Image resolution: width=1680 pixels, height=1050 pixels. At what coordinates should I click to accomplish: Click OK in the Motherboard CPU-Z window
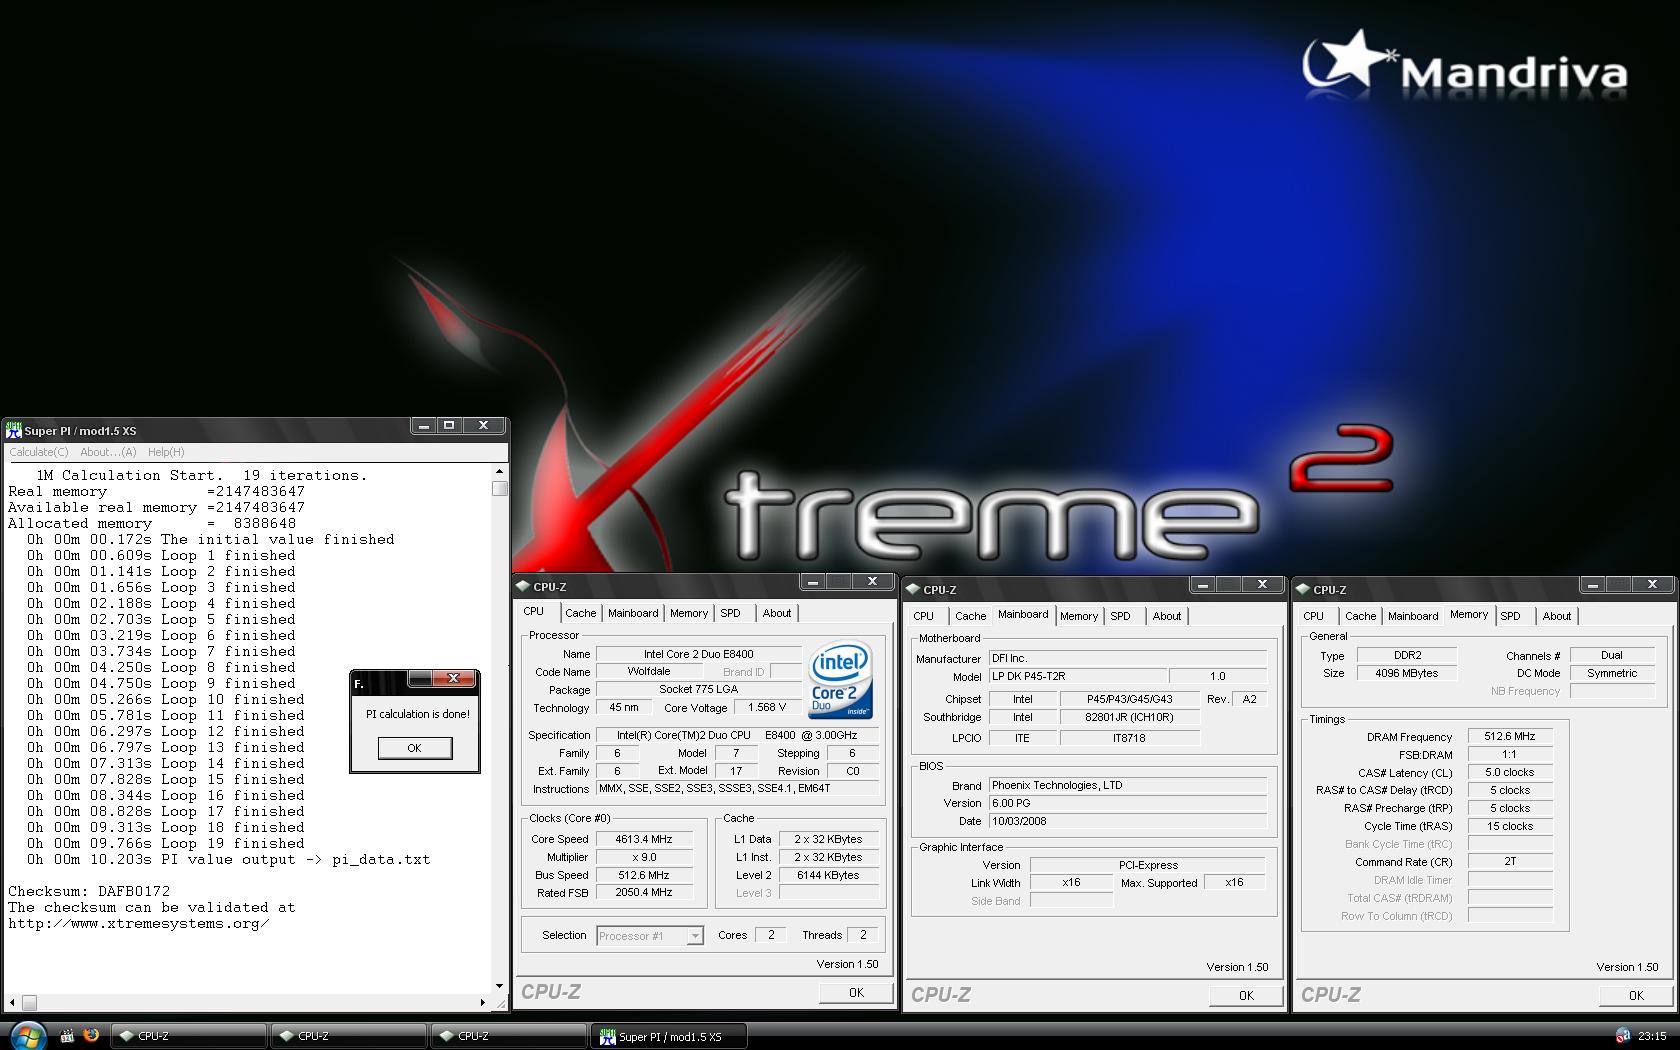(x=1246, y=995)
